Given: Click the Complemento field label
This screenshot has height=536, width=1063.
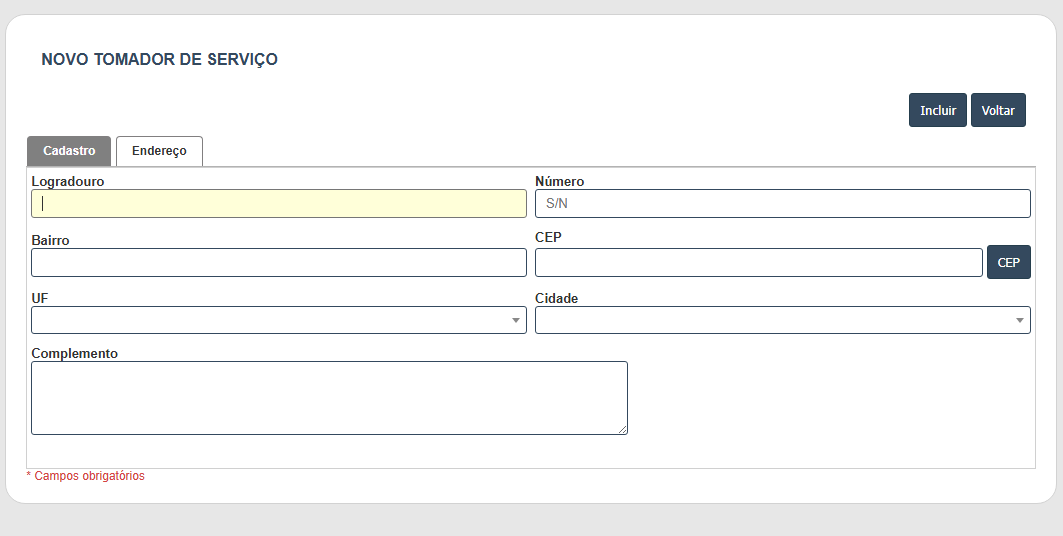Looking at the screenshot, I should (x=75, y=354).
